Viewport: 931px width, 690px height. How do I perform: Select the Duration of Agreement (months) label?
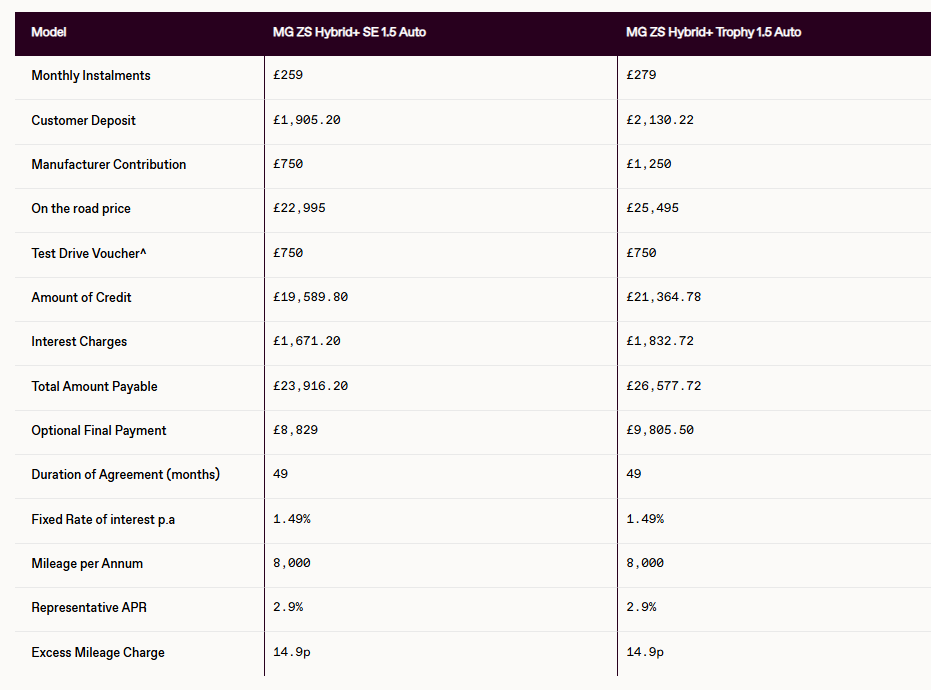(x=125, y=474)
